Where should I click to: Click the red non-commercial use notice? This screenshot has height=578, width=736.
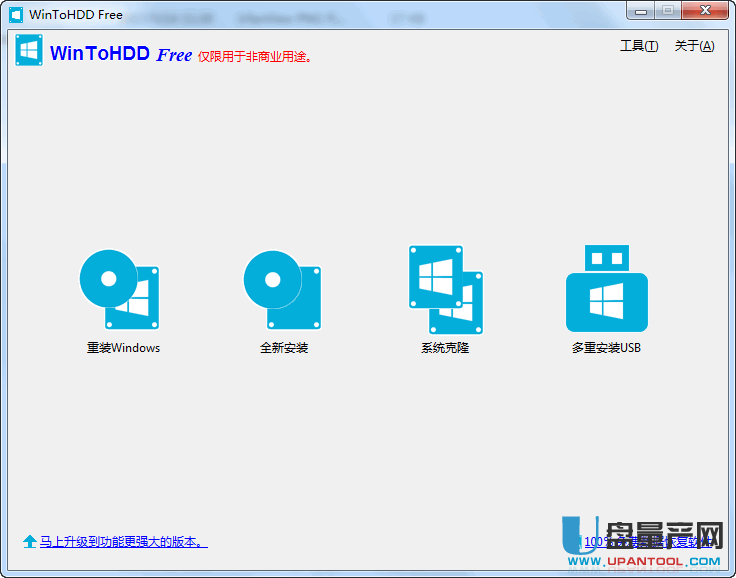pyautogui.click(x=256, y=57)
